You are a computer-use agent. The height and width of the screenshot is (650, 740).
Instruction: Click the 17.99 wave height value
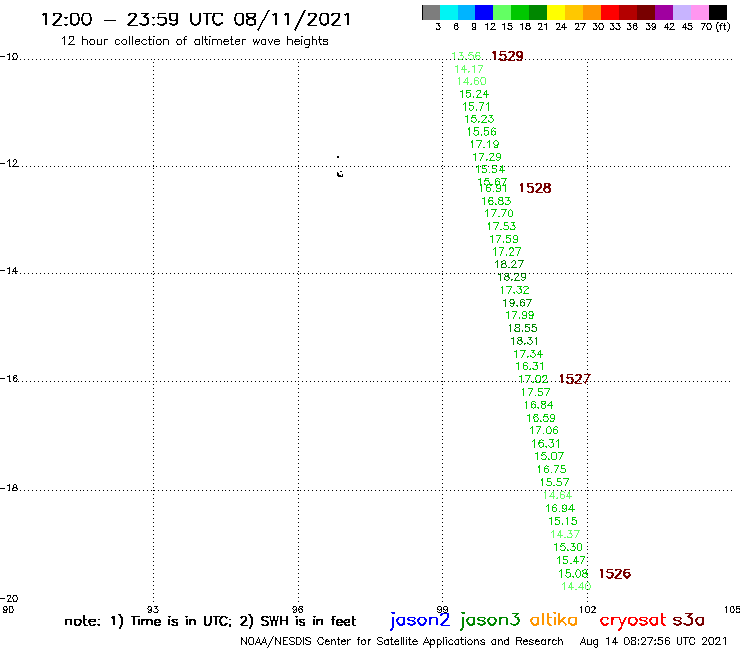coord(520,315)
